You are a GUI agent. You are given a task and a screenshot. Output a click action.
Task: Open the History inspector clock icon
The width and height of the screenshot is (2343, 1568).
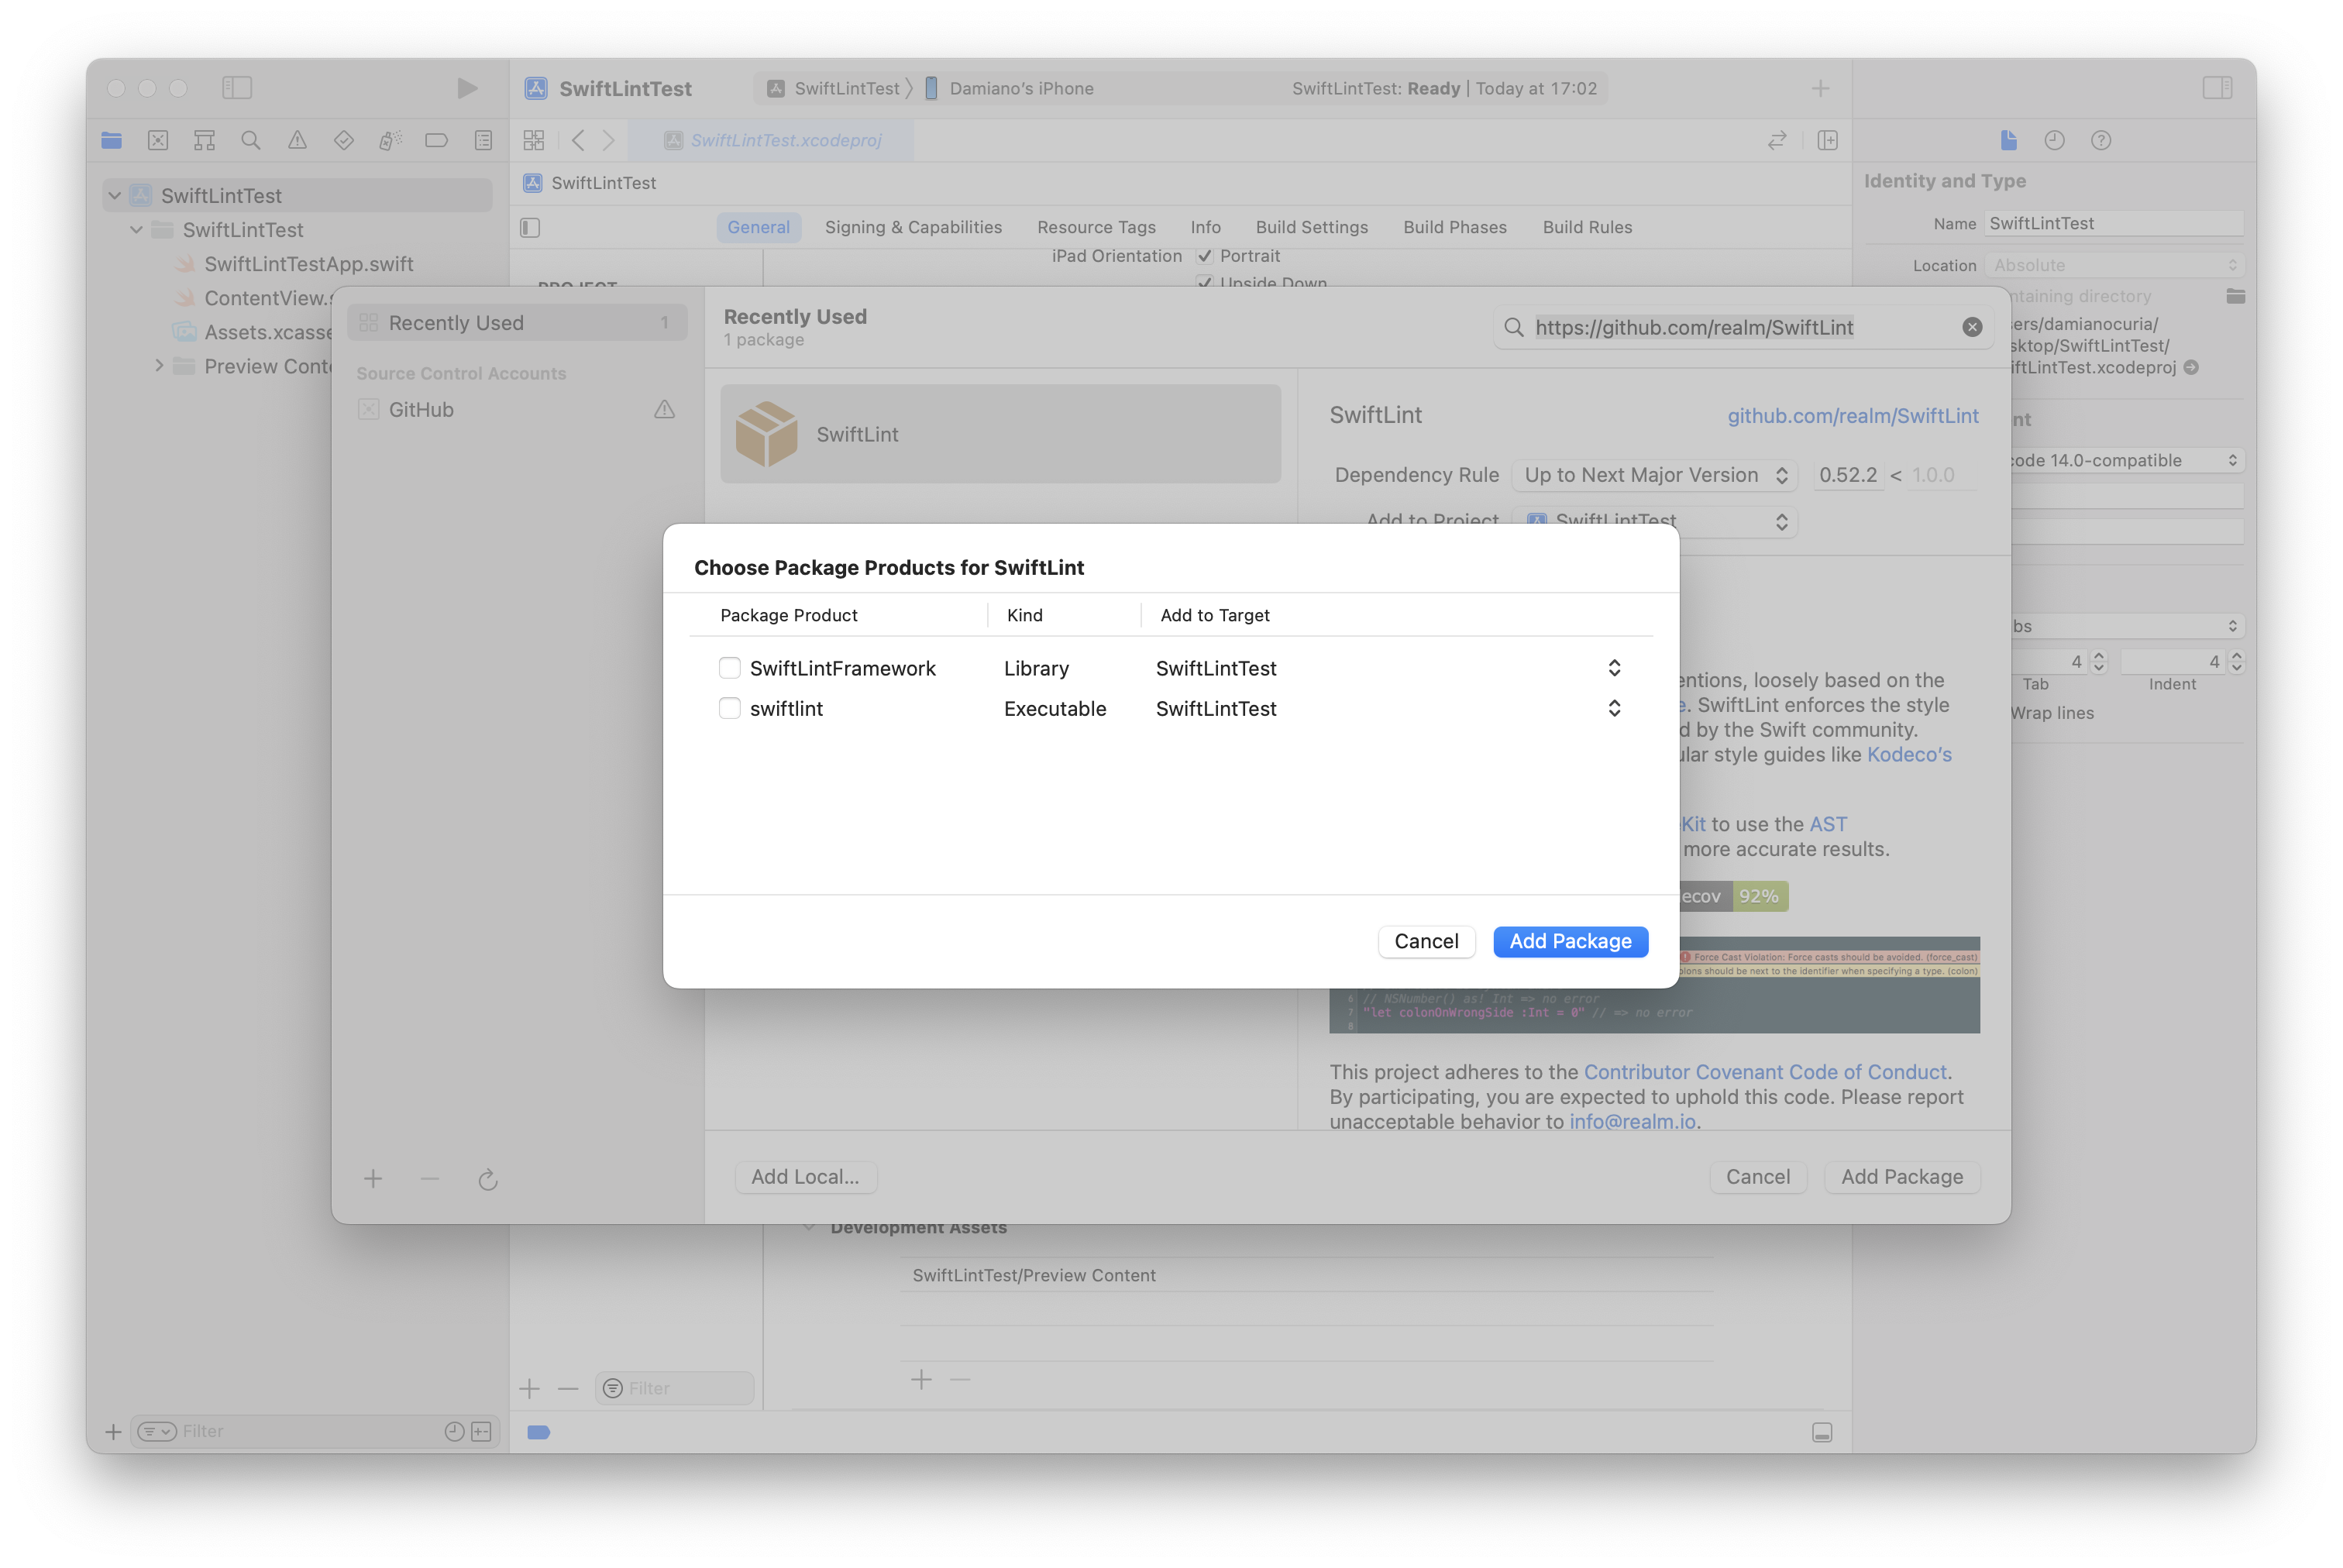coord(2054,140)
